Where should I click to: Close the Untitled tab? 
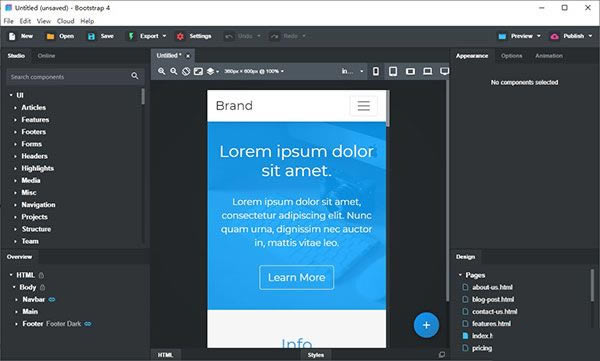[188, 56]
